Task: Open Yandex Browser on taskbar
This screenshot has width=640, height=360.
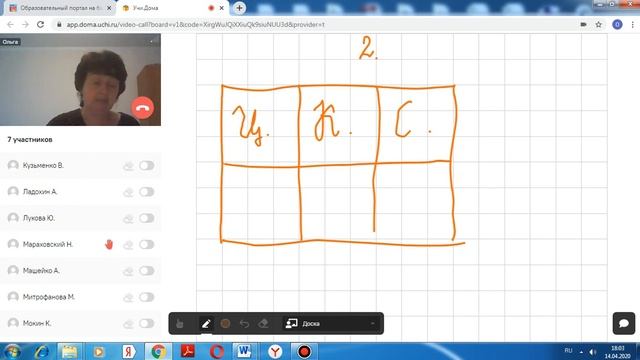Action: [x=275, y=351]
